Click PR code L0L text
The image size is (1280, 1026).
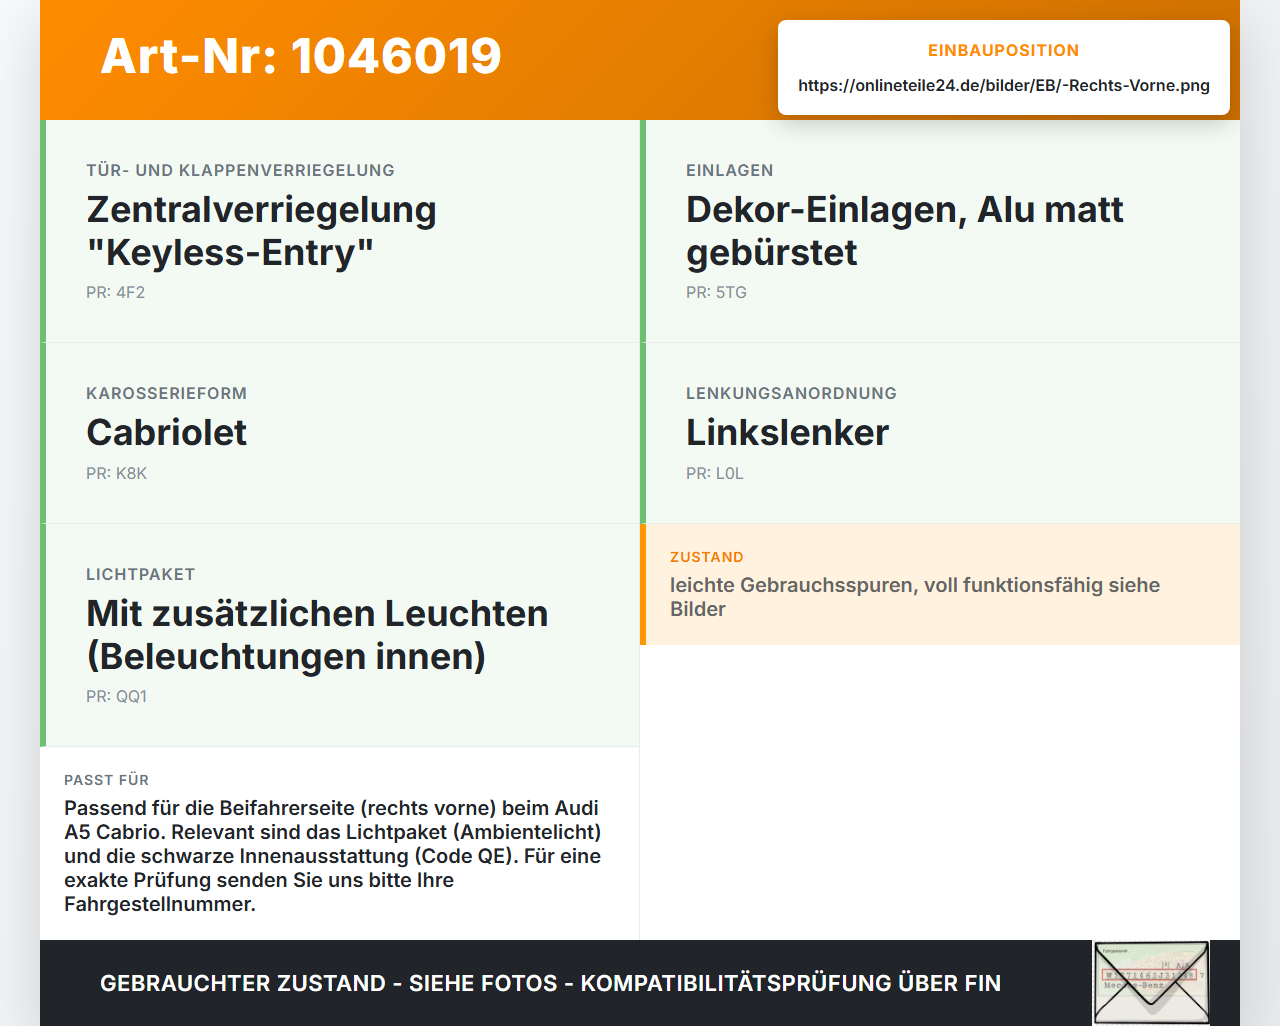(715, 473)
